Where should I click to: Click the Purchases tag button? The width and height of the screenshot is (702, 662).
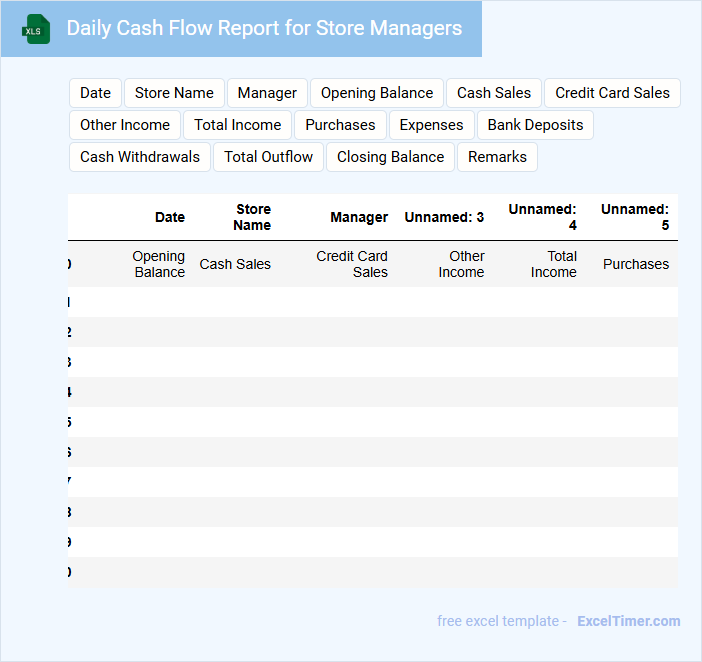coord(340,125)
